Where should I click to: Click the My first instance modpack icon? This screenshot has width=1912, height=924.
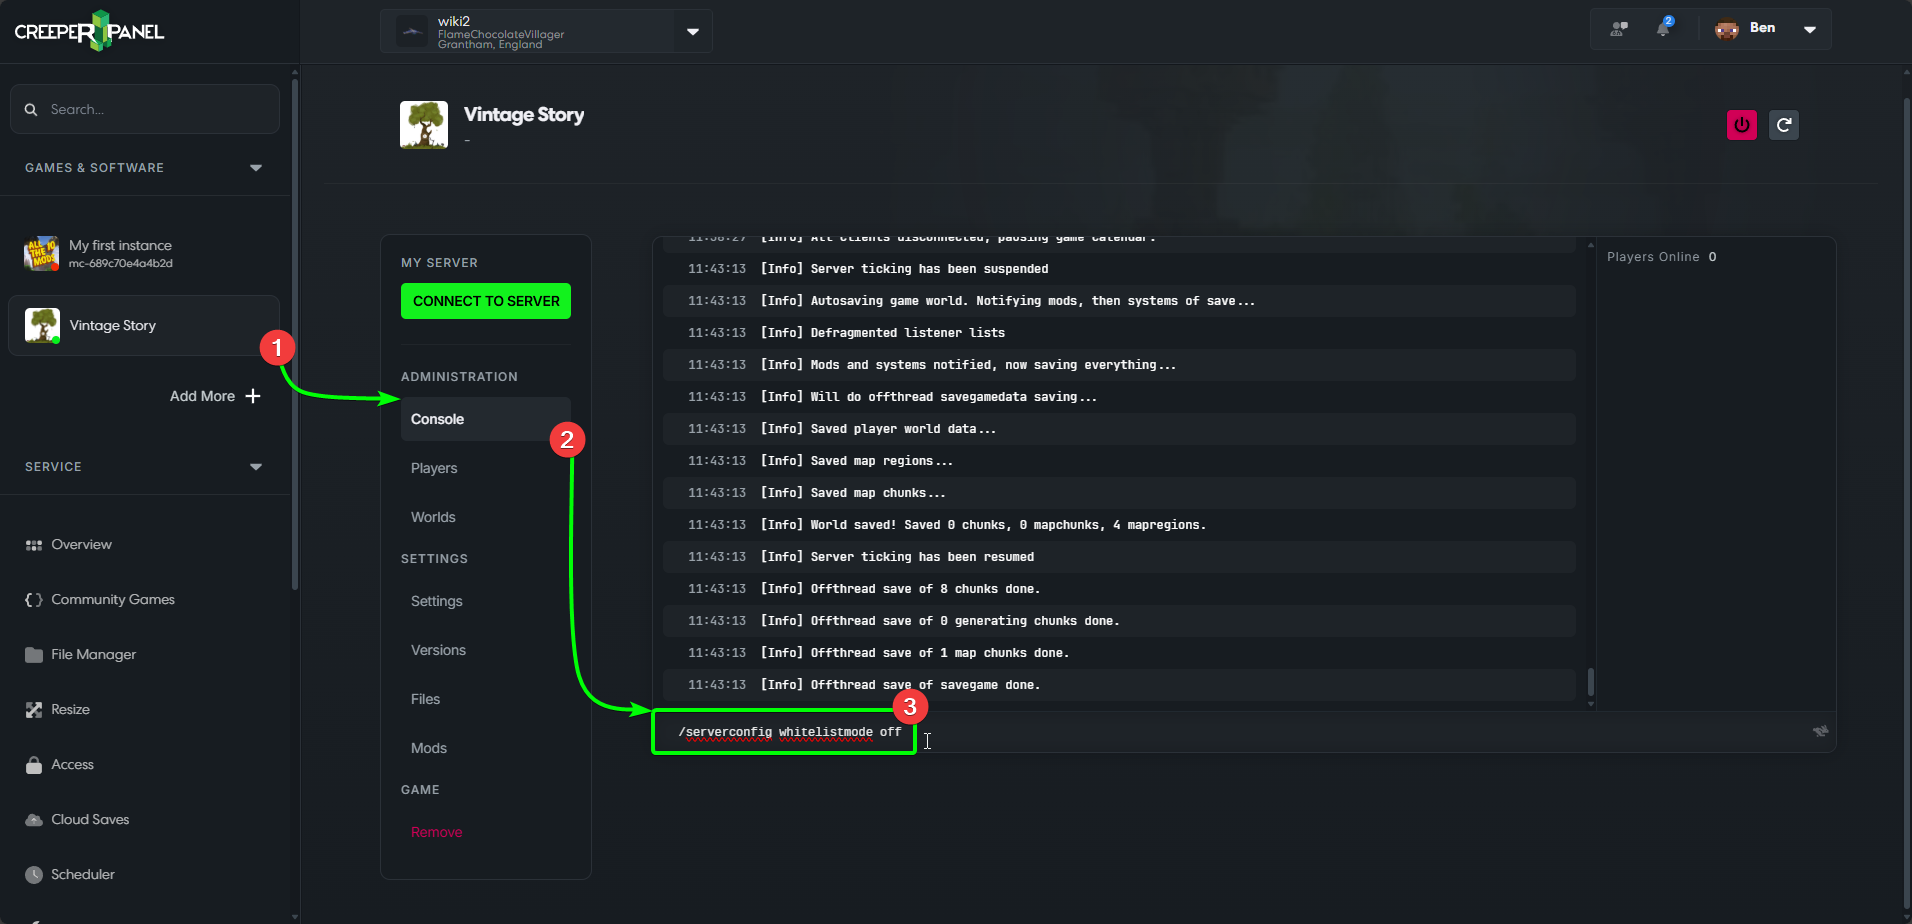coord(41,254)
